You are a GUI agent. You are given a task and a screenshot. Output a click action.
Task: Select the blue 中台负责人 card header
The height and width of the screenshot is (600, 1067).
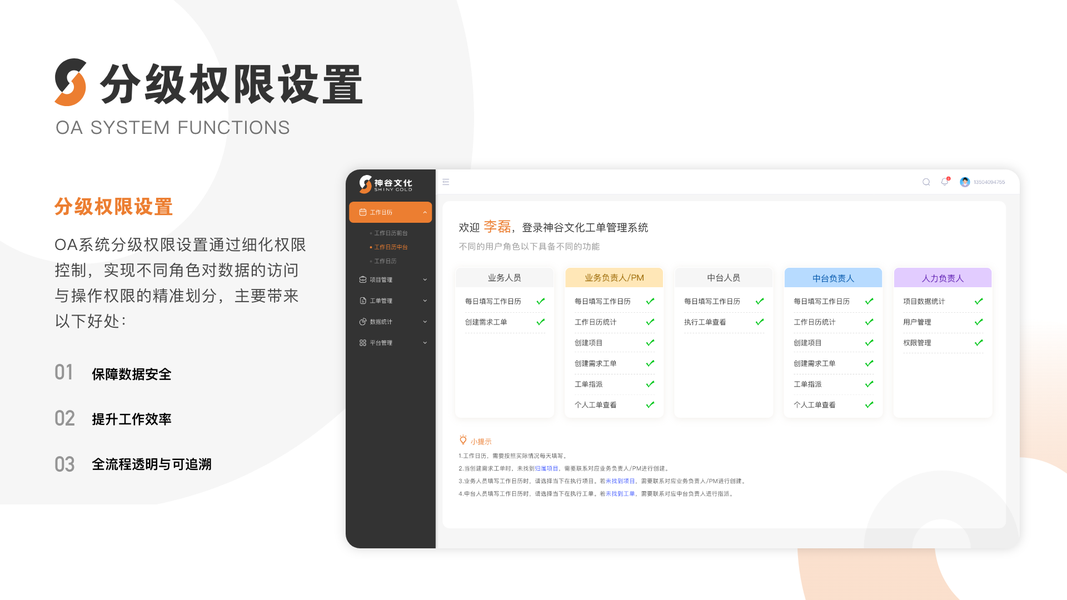(833, 278)
